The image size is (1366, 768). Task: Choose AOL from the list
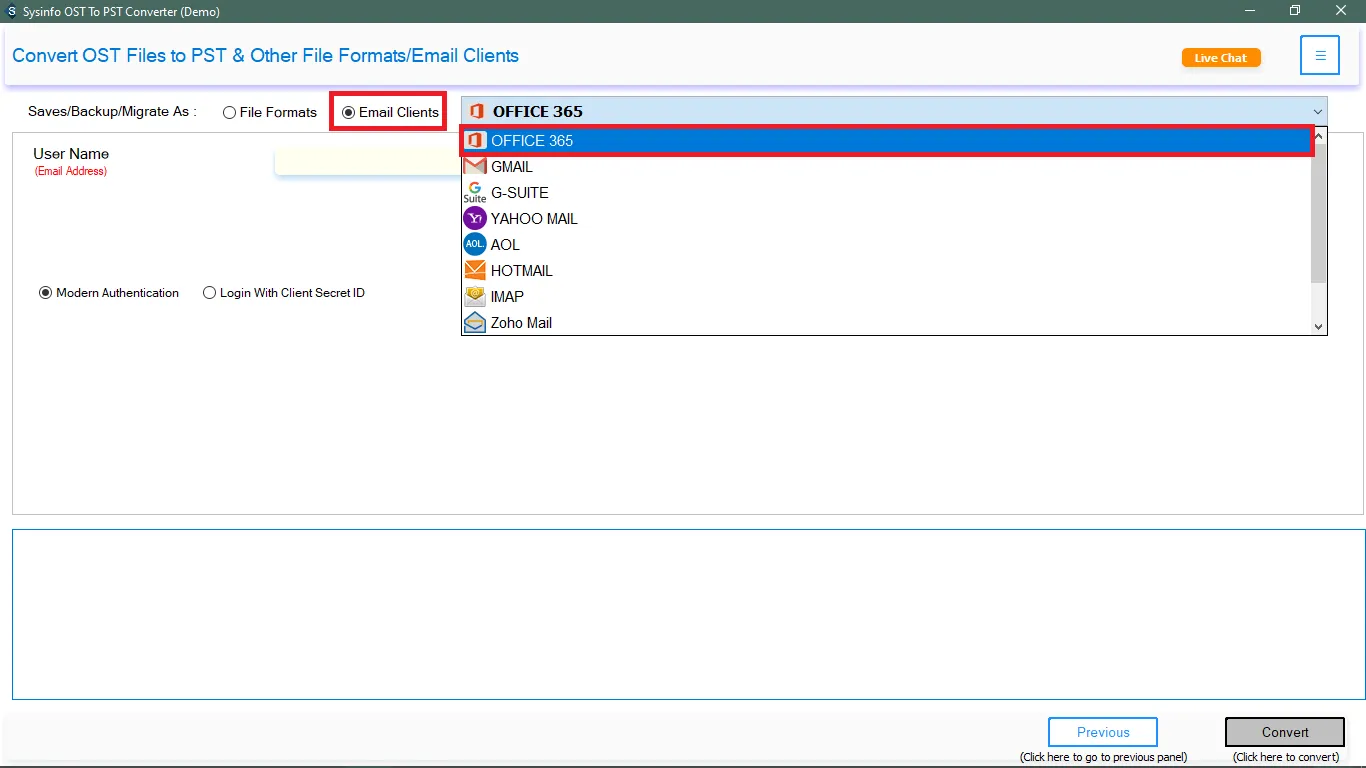coord(886,245)
